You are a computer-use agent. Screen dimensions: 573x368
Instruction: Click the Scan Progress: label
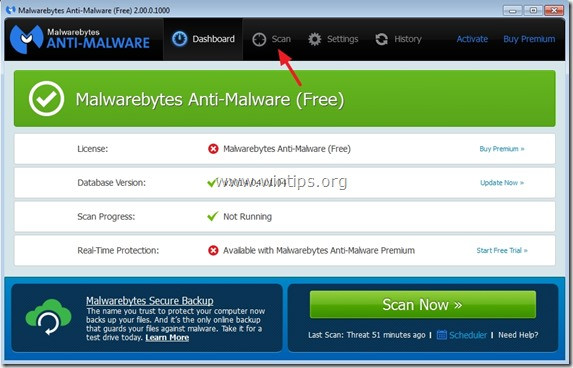(x=106, y=217)
